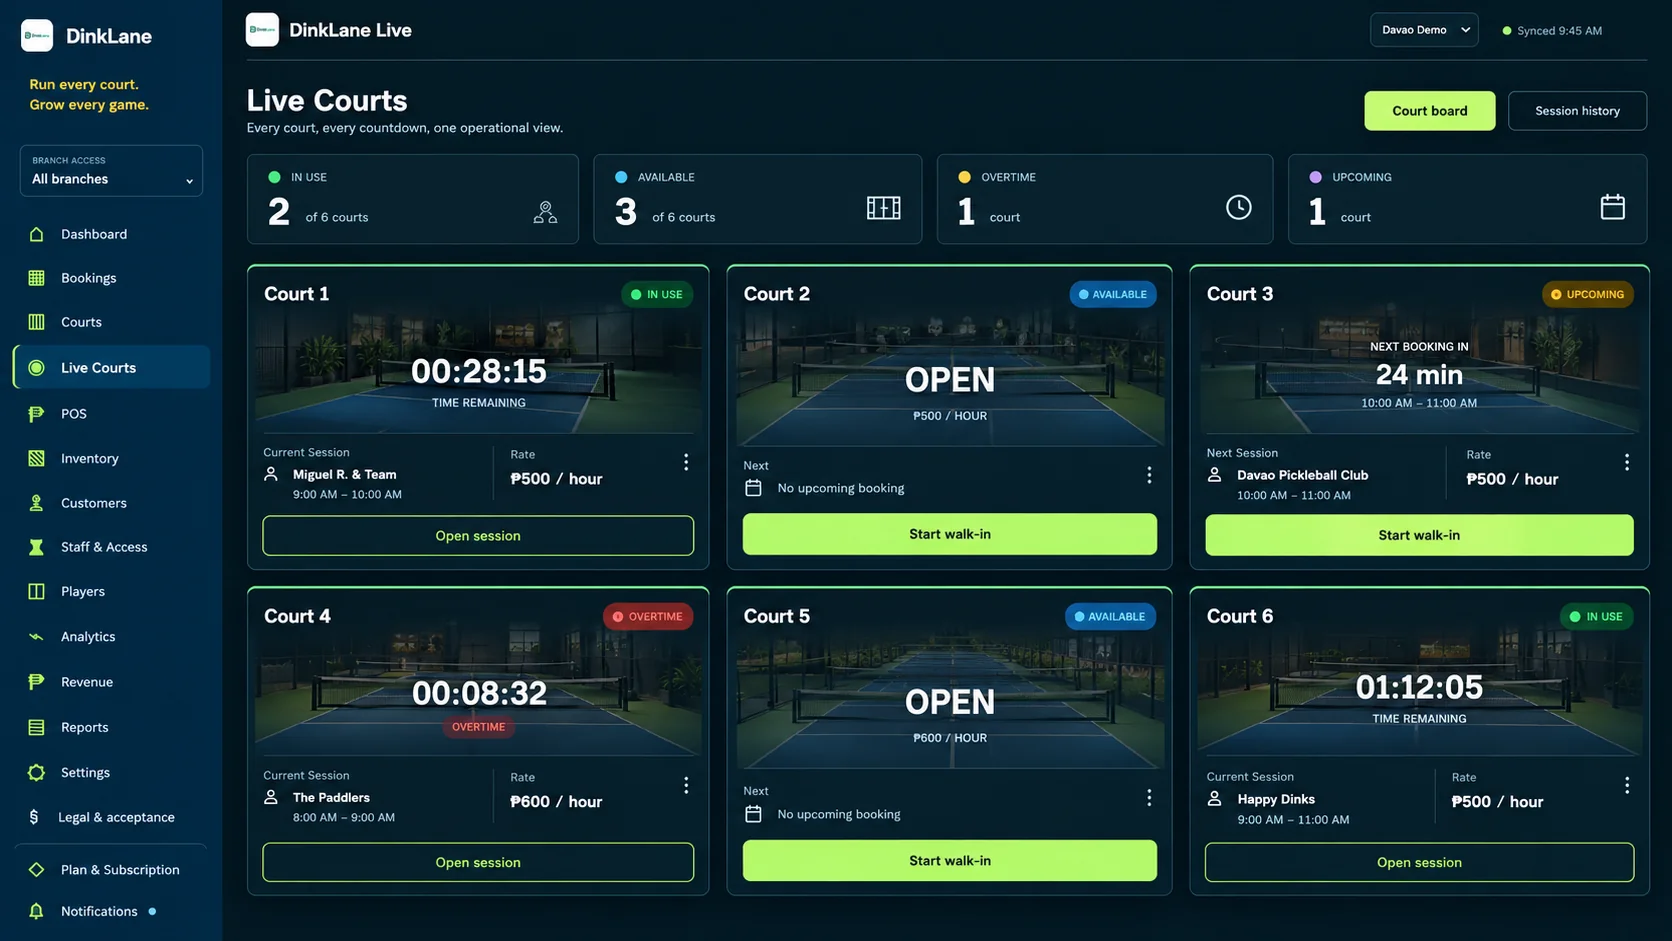Start walk-in on Court 3

point(1419,535)
